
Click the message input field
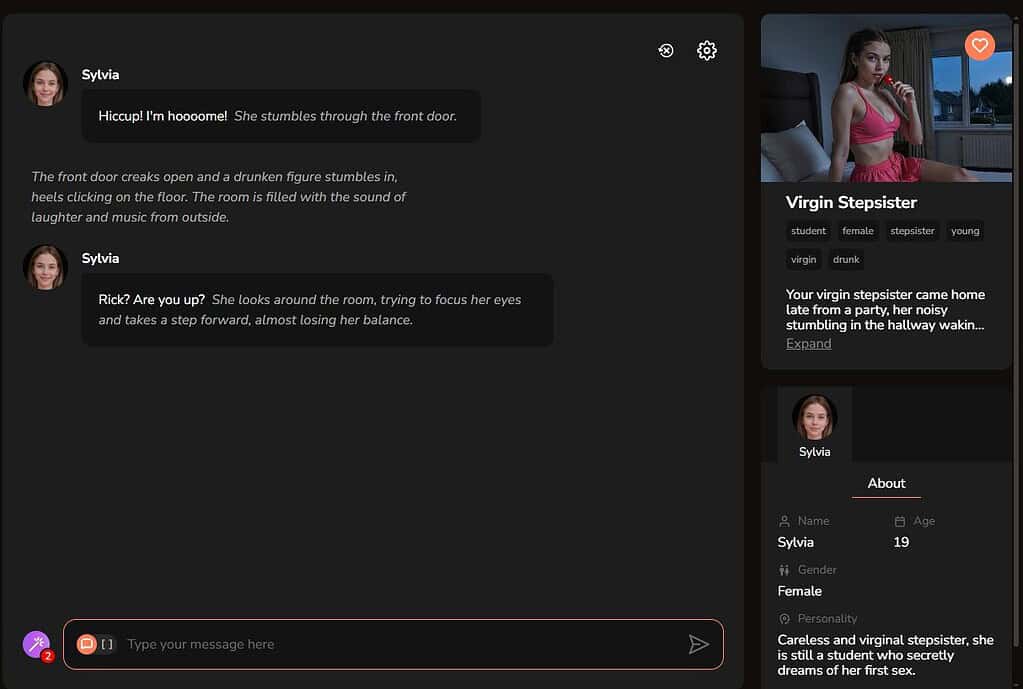tap(393, 644)
